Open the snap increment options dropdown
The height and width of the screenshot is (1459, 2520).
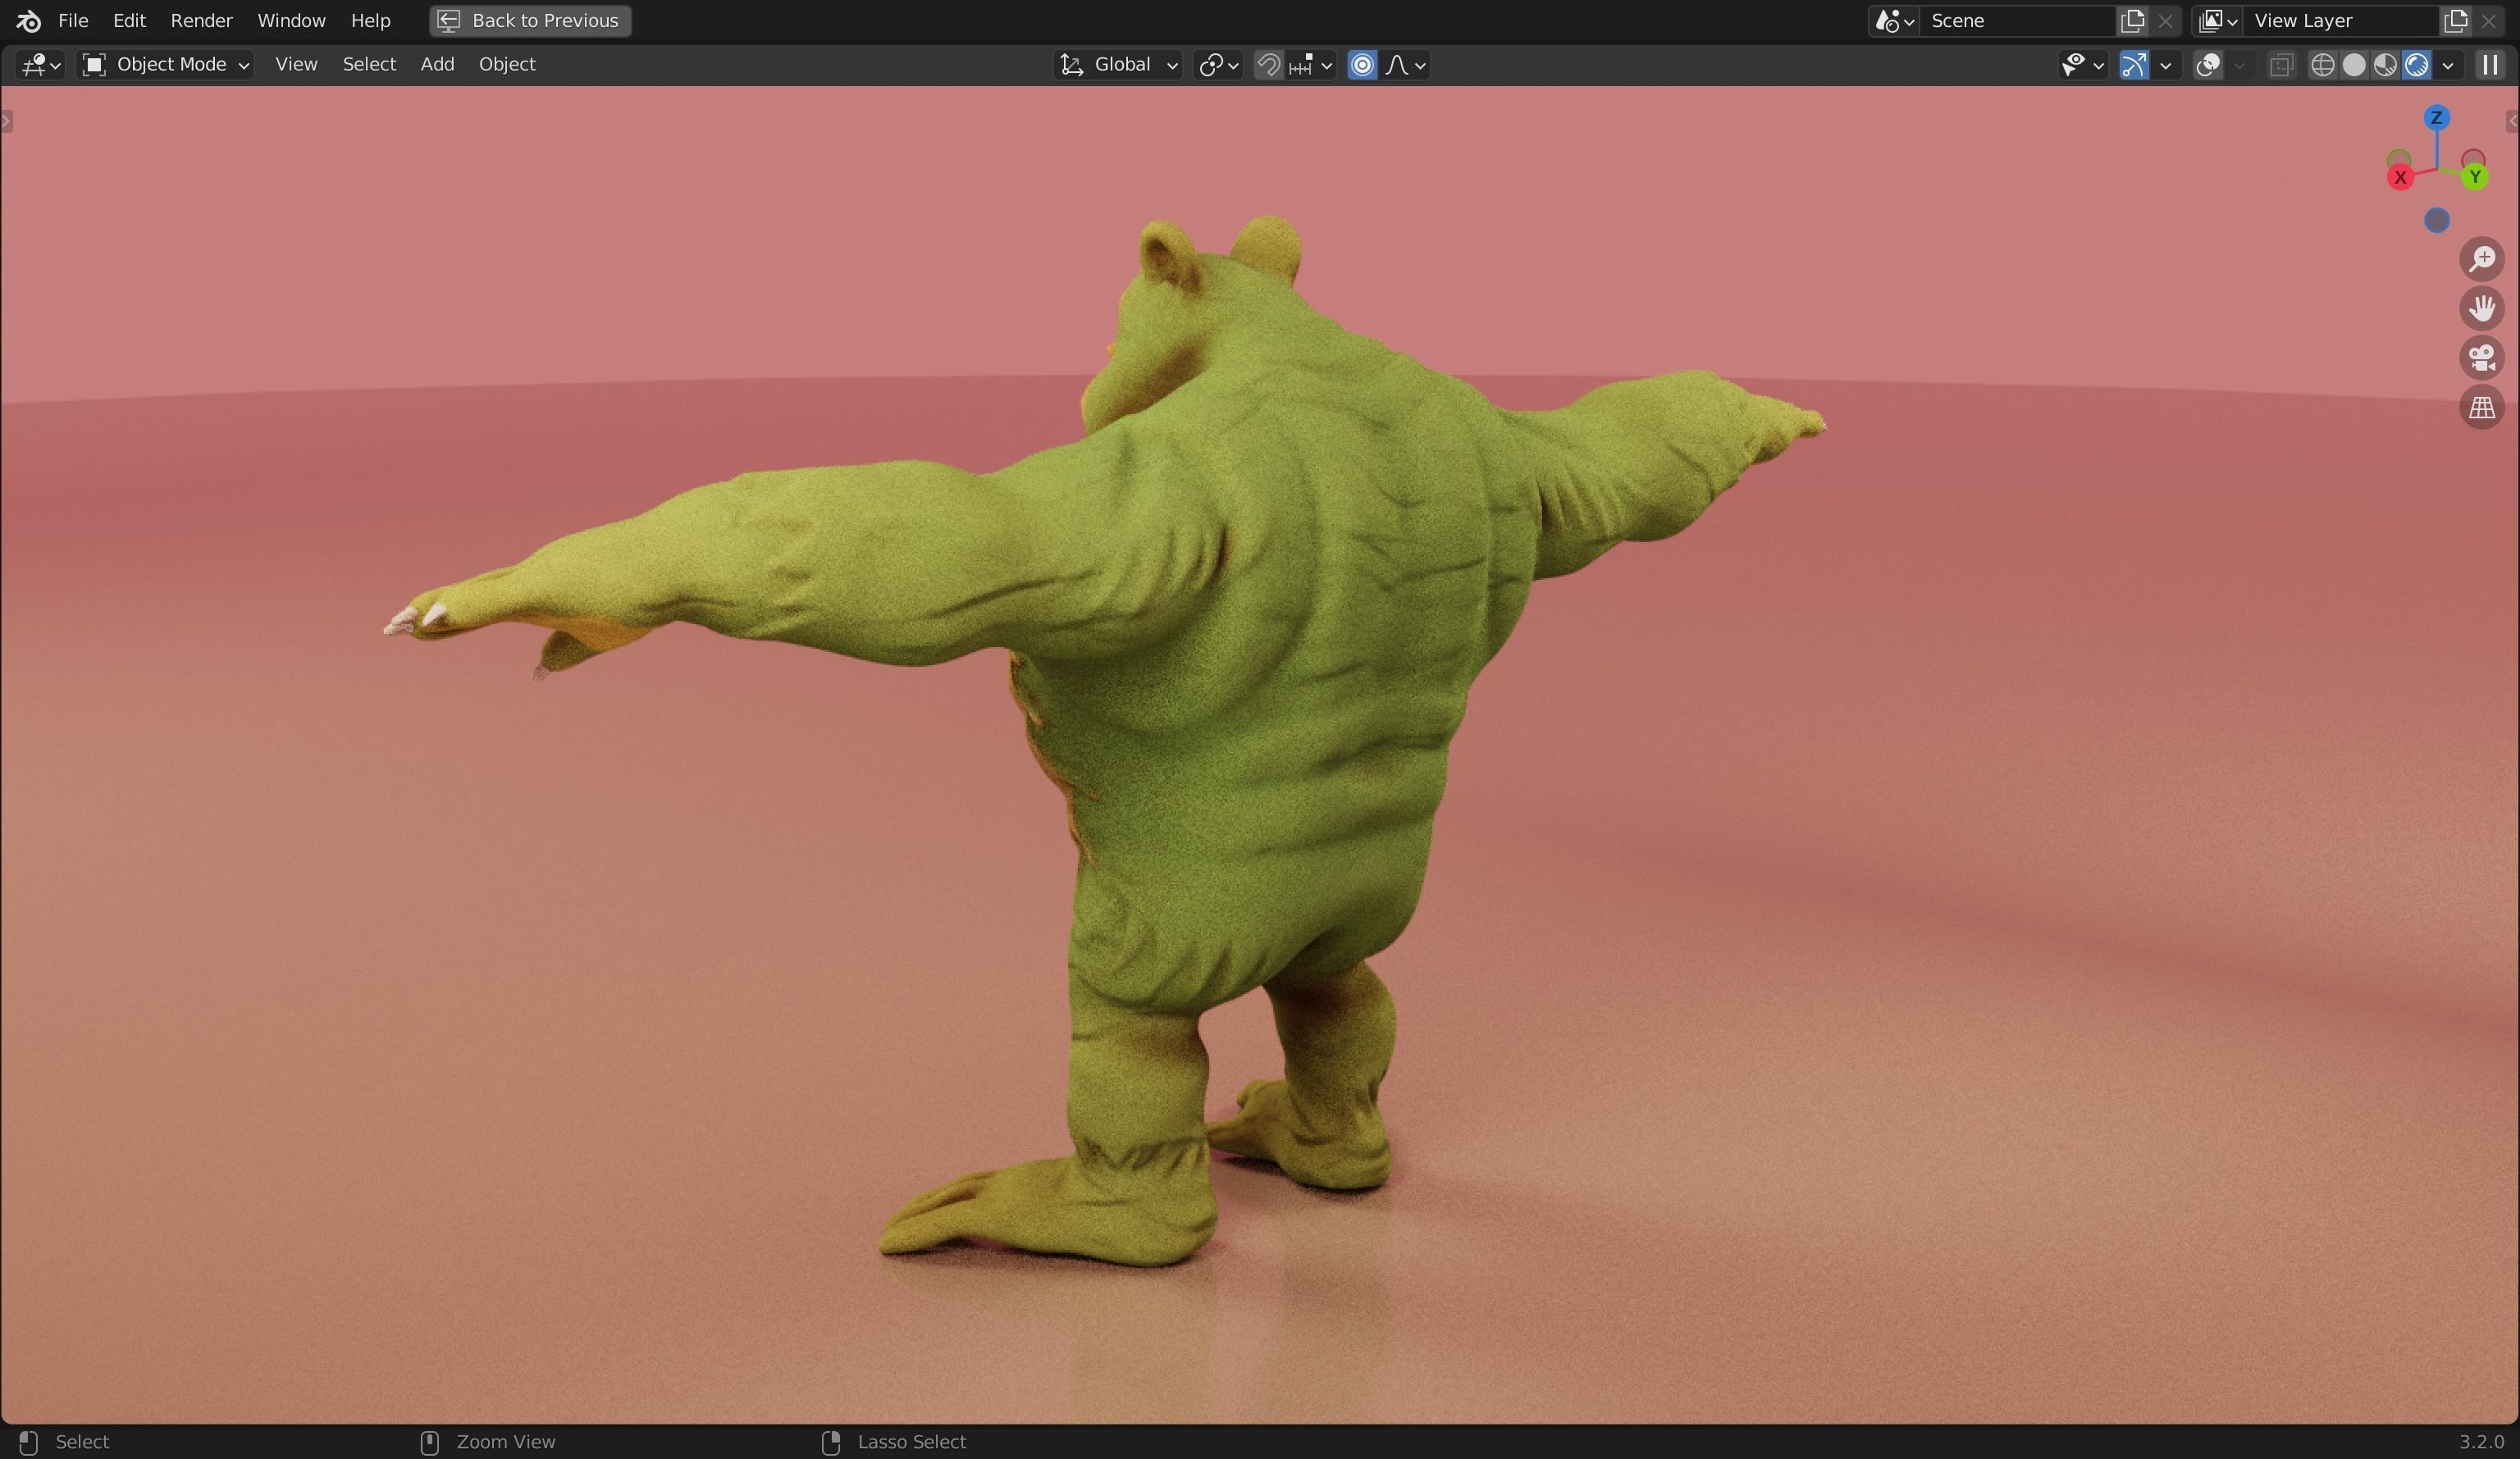[x=1311, y=65]
